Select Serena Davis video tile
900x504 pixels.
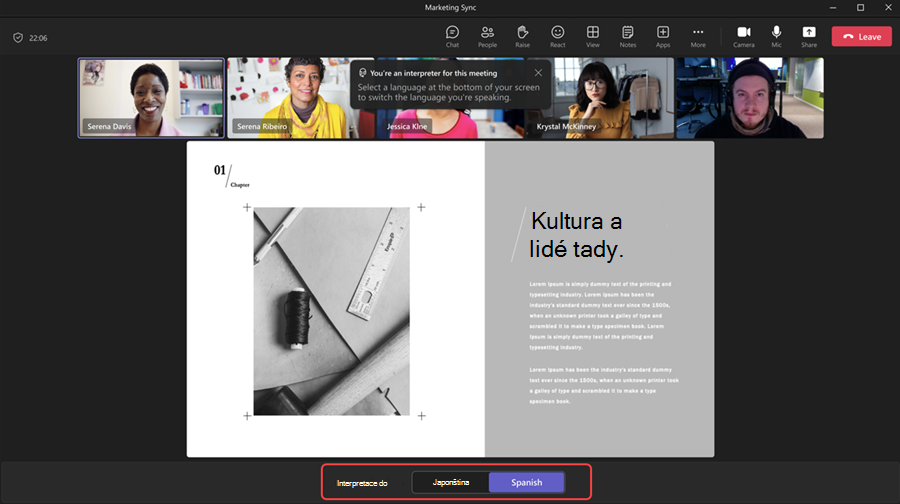click(151, 98)
